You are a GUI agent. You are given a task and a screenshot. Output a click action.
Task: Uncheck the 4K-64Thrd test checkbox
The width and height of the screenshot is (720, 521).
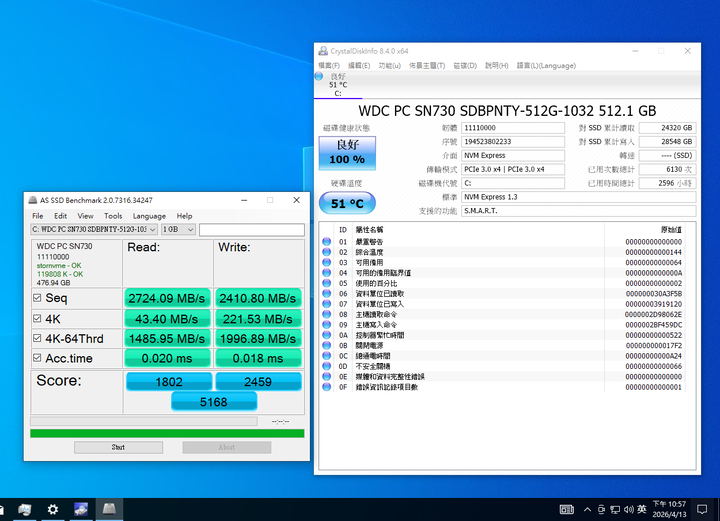pyautogui.click(x=37, y=338)
